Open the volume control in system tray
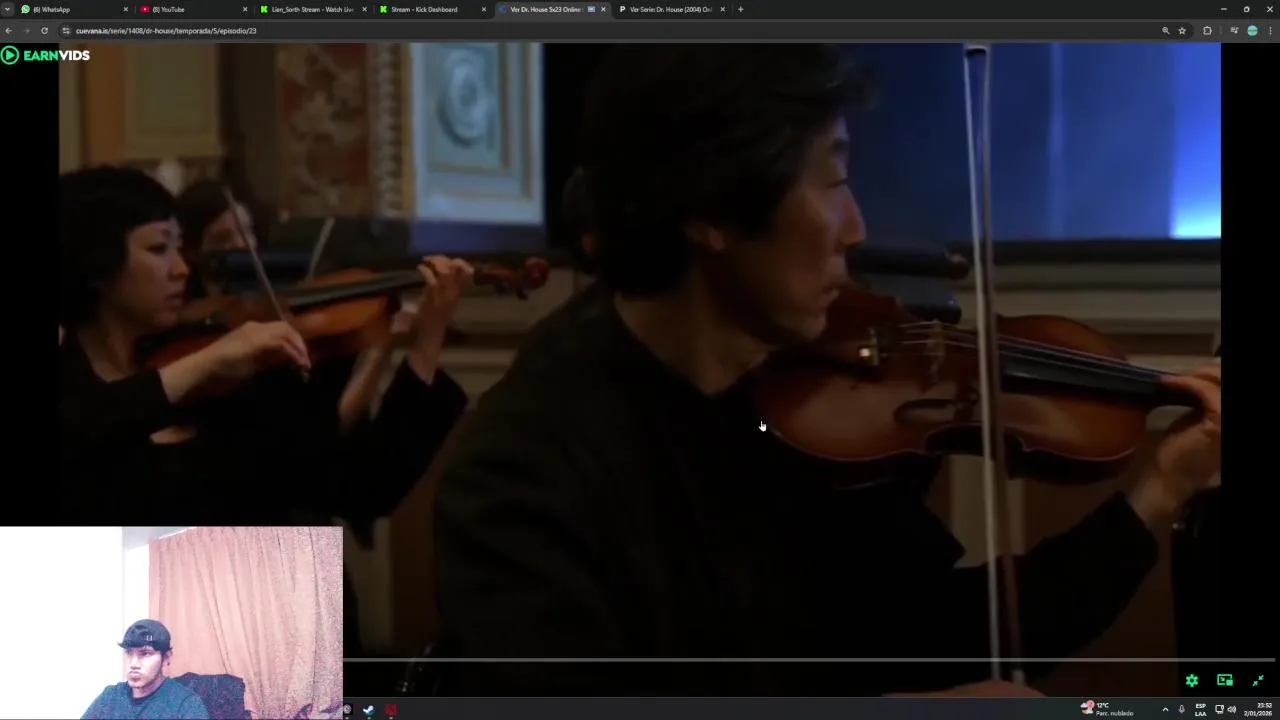 (x=1232, y=710)
